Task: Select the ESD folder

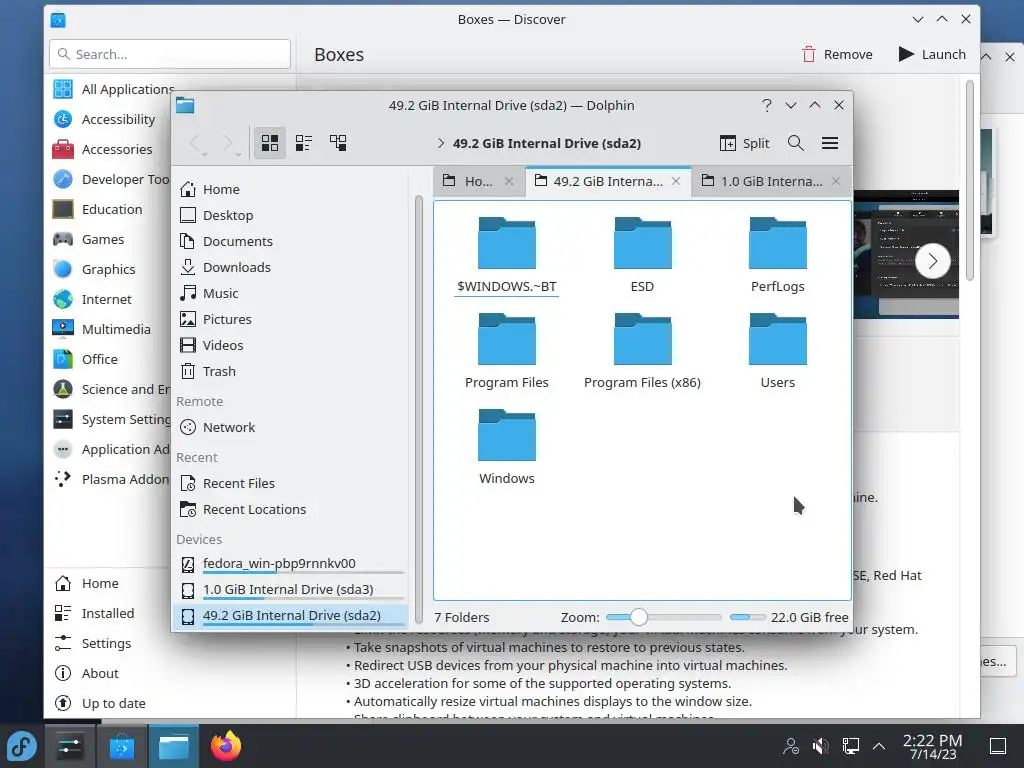Action: [x=643, y=255]
